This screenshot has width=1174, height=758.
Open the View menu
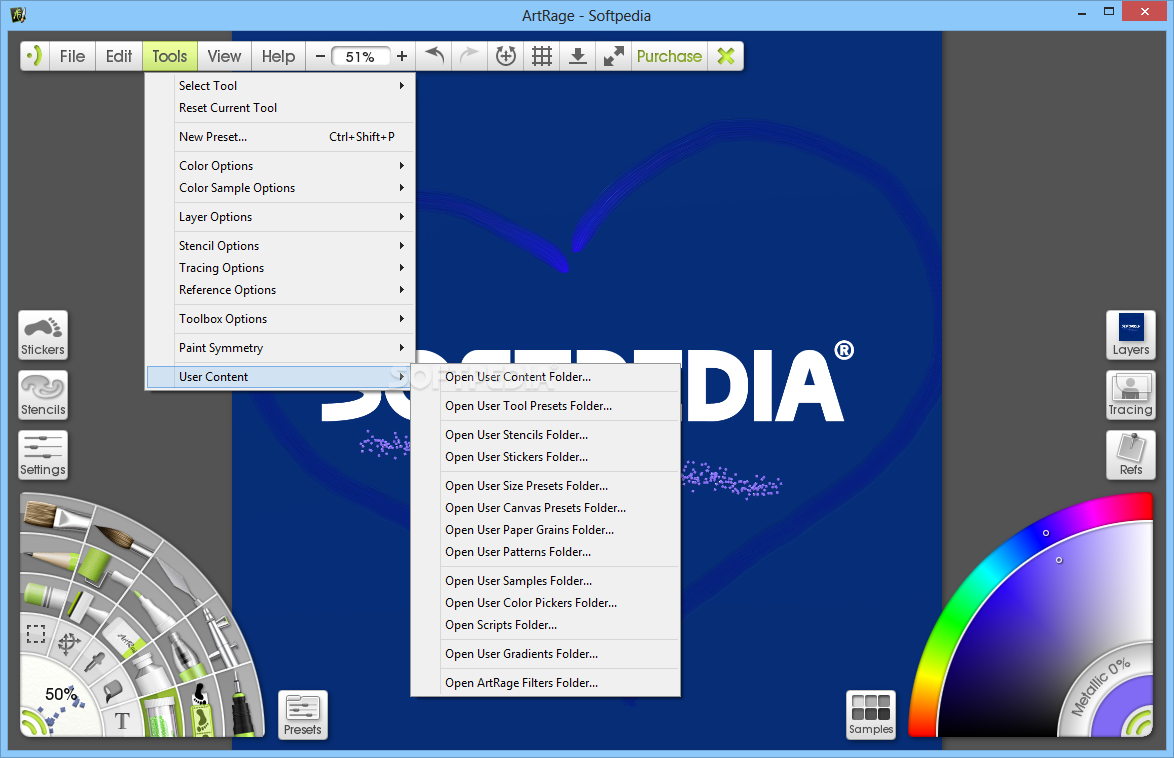224,56
